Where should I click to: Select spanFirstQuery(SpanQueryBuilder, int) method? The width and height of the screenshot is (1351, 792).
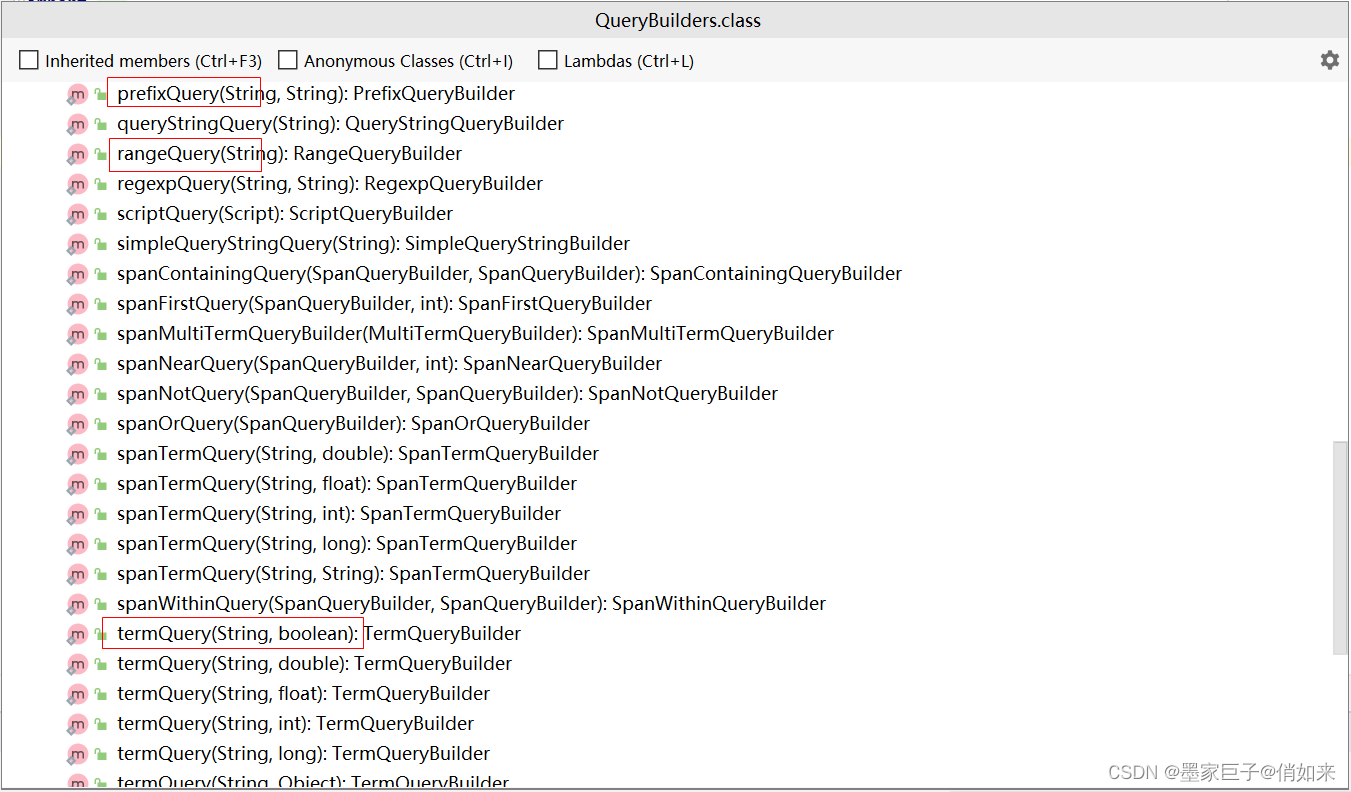(384, 304)
